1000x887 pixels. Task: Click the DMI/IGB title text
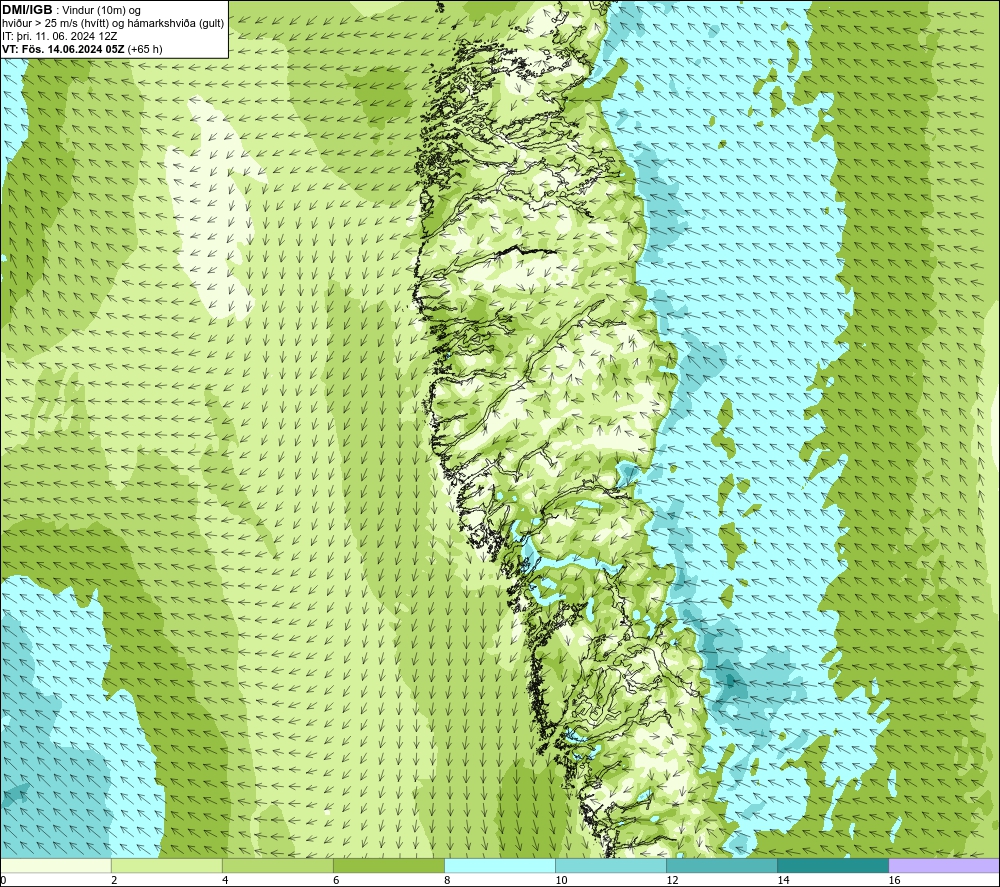[27, 10]
